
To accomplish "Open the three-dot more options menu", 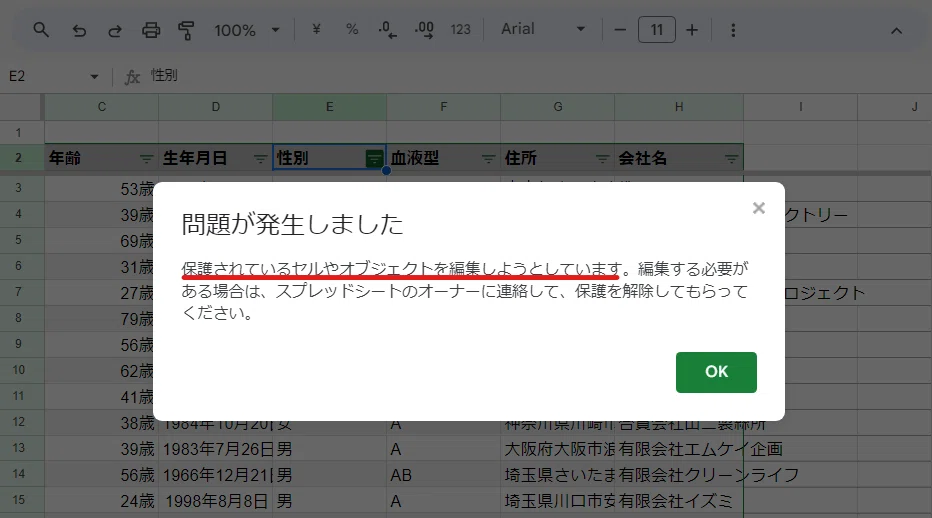I will pyautogui.click(x=733, y=30).
